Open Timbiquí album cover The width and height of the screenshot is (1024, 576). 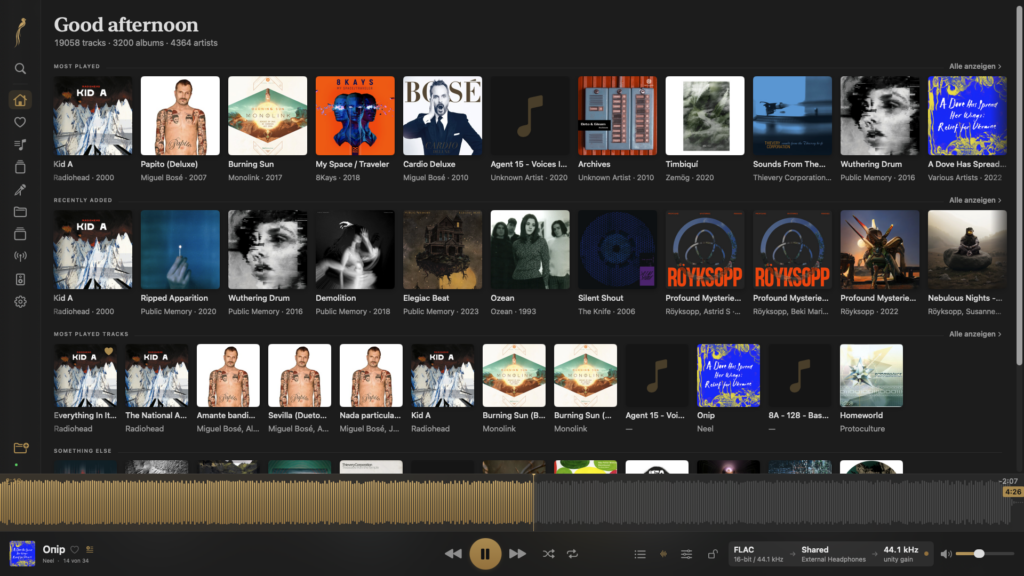coord(705,116)
